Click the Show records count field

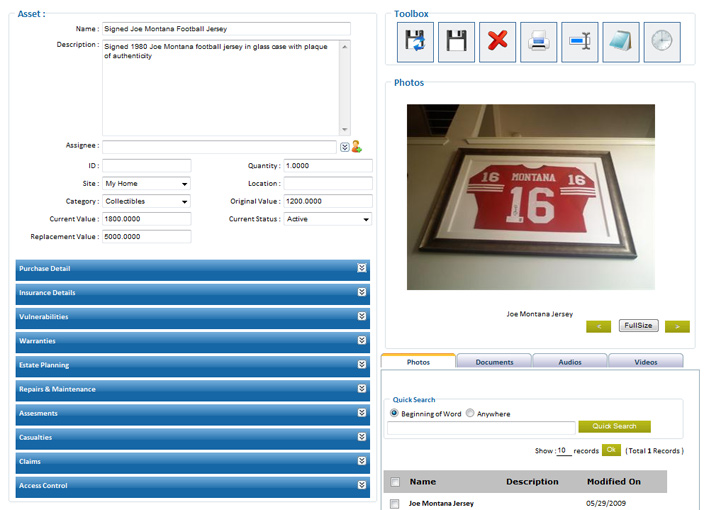pos(563,450)
